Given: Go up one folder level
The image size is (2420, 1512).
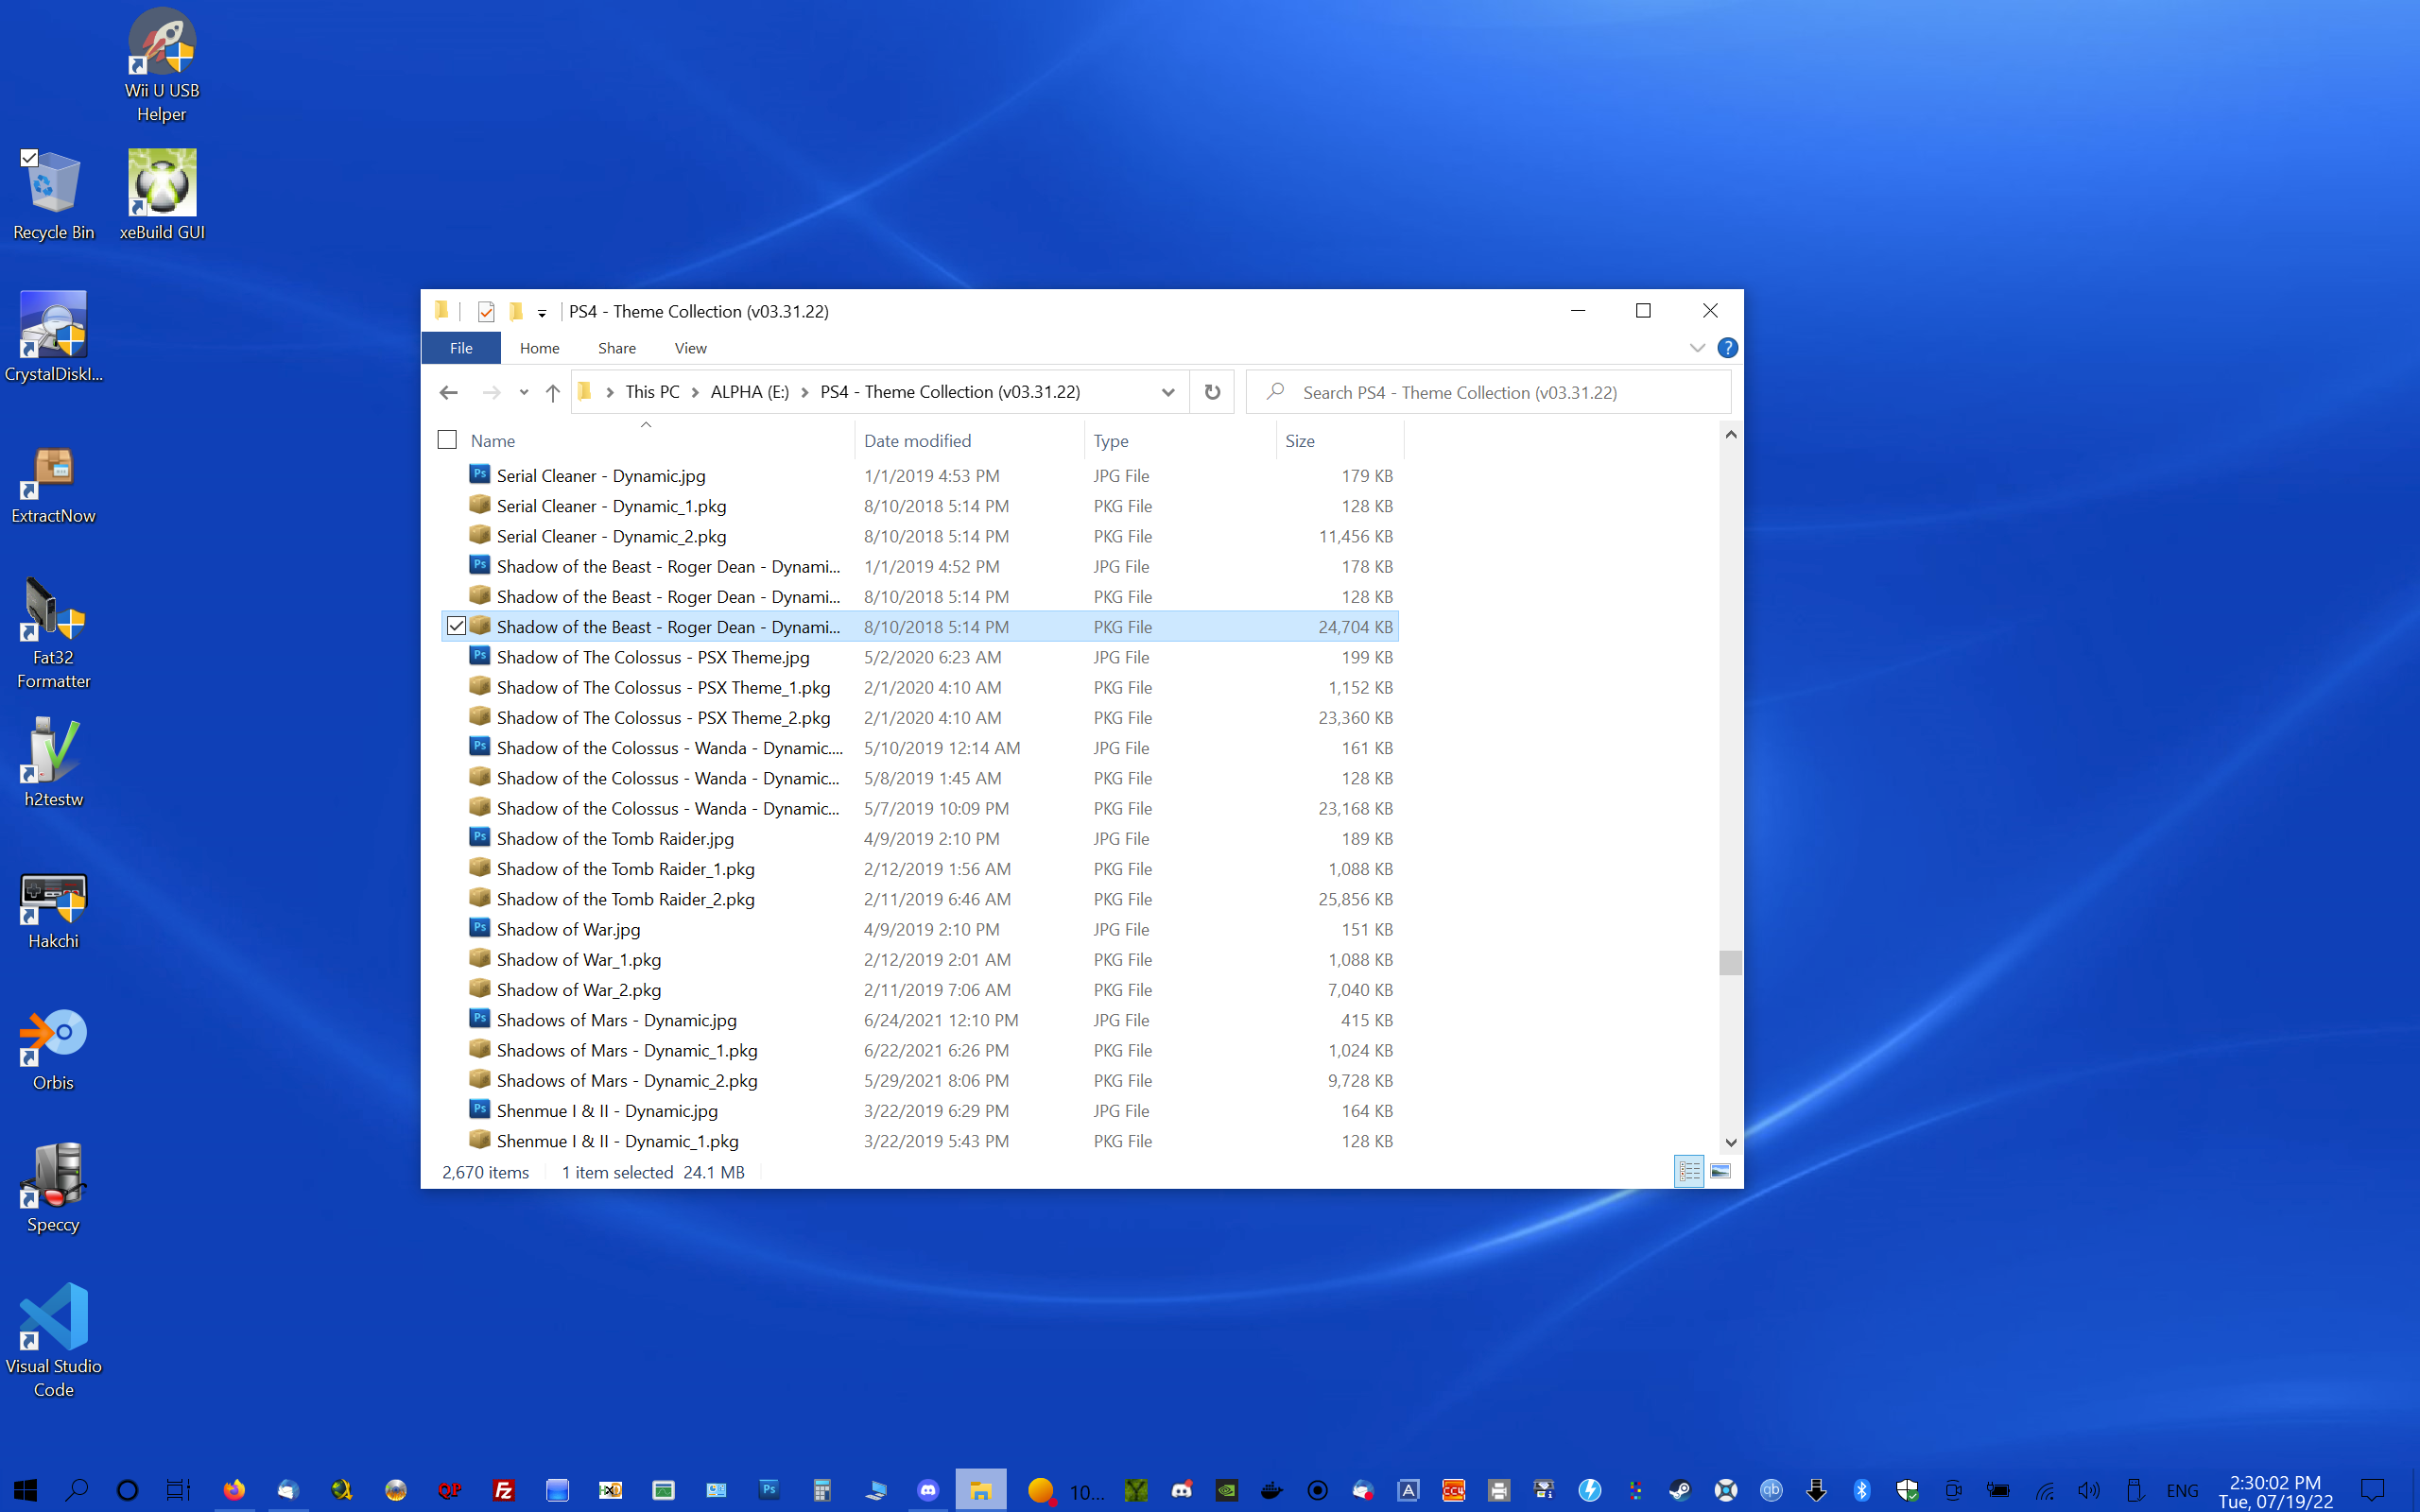Looking at the screenshot, I should tap(552, 392).
